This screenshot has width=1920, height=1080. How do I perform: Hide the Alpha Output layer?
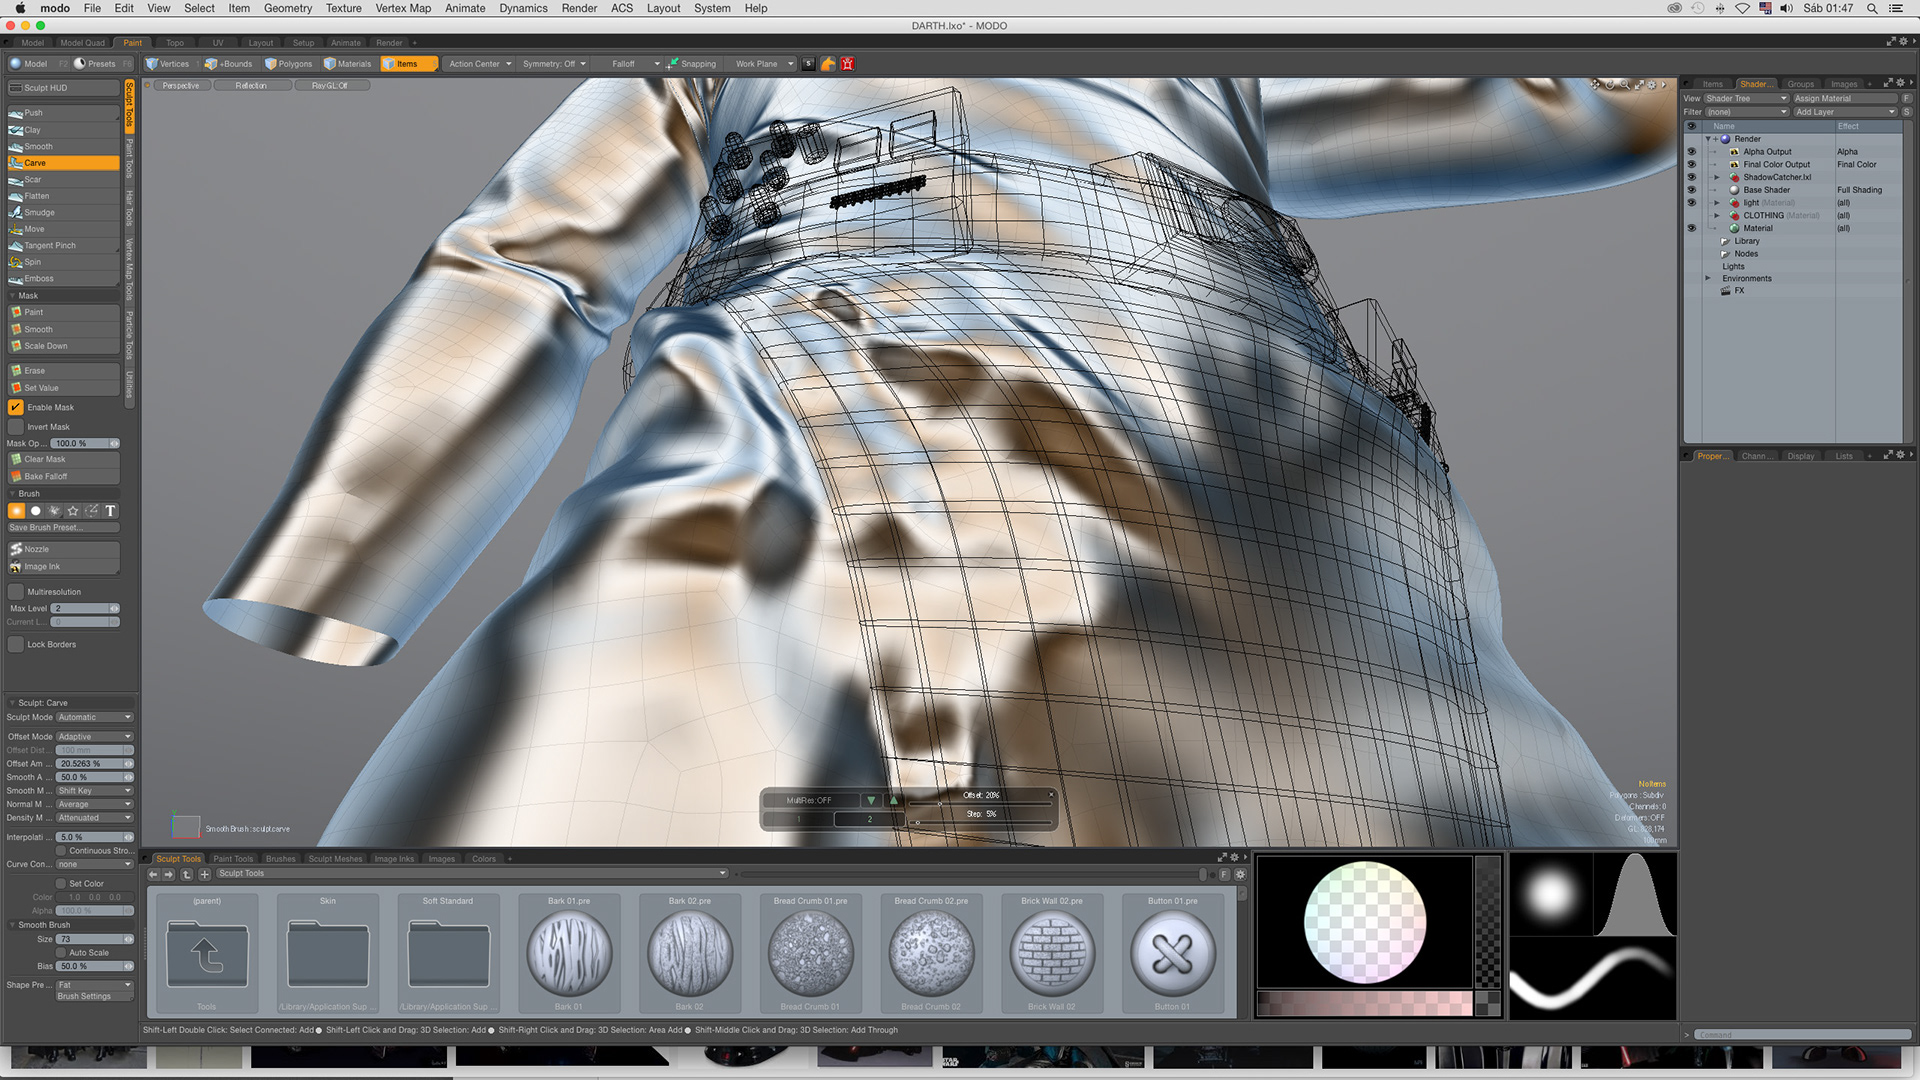1692,152
